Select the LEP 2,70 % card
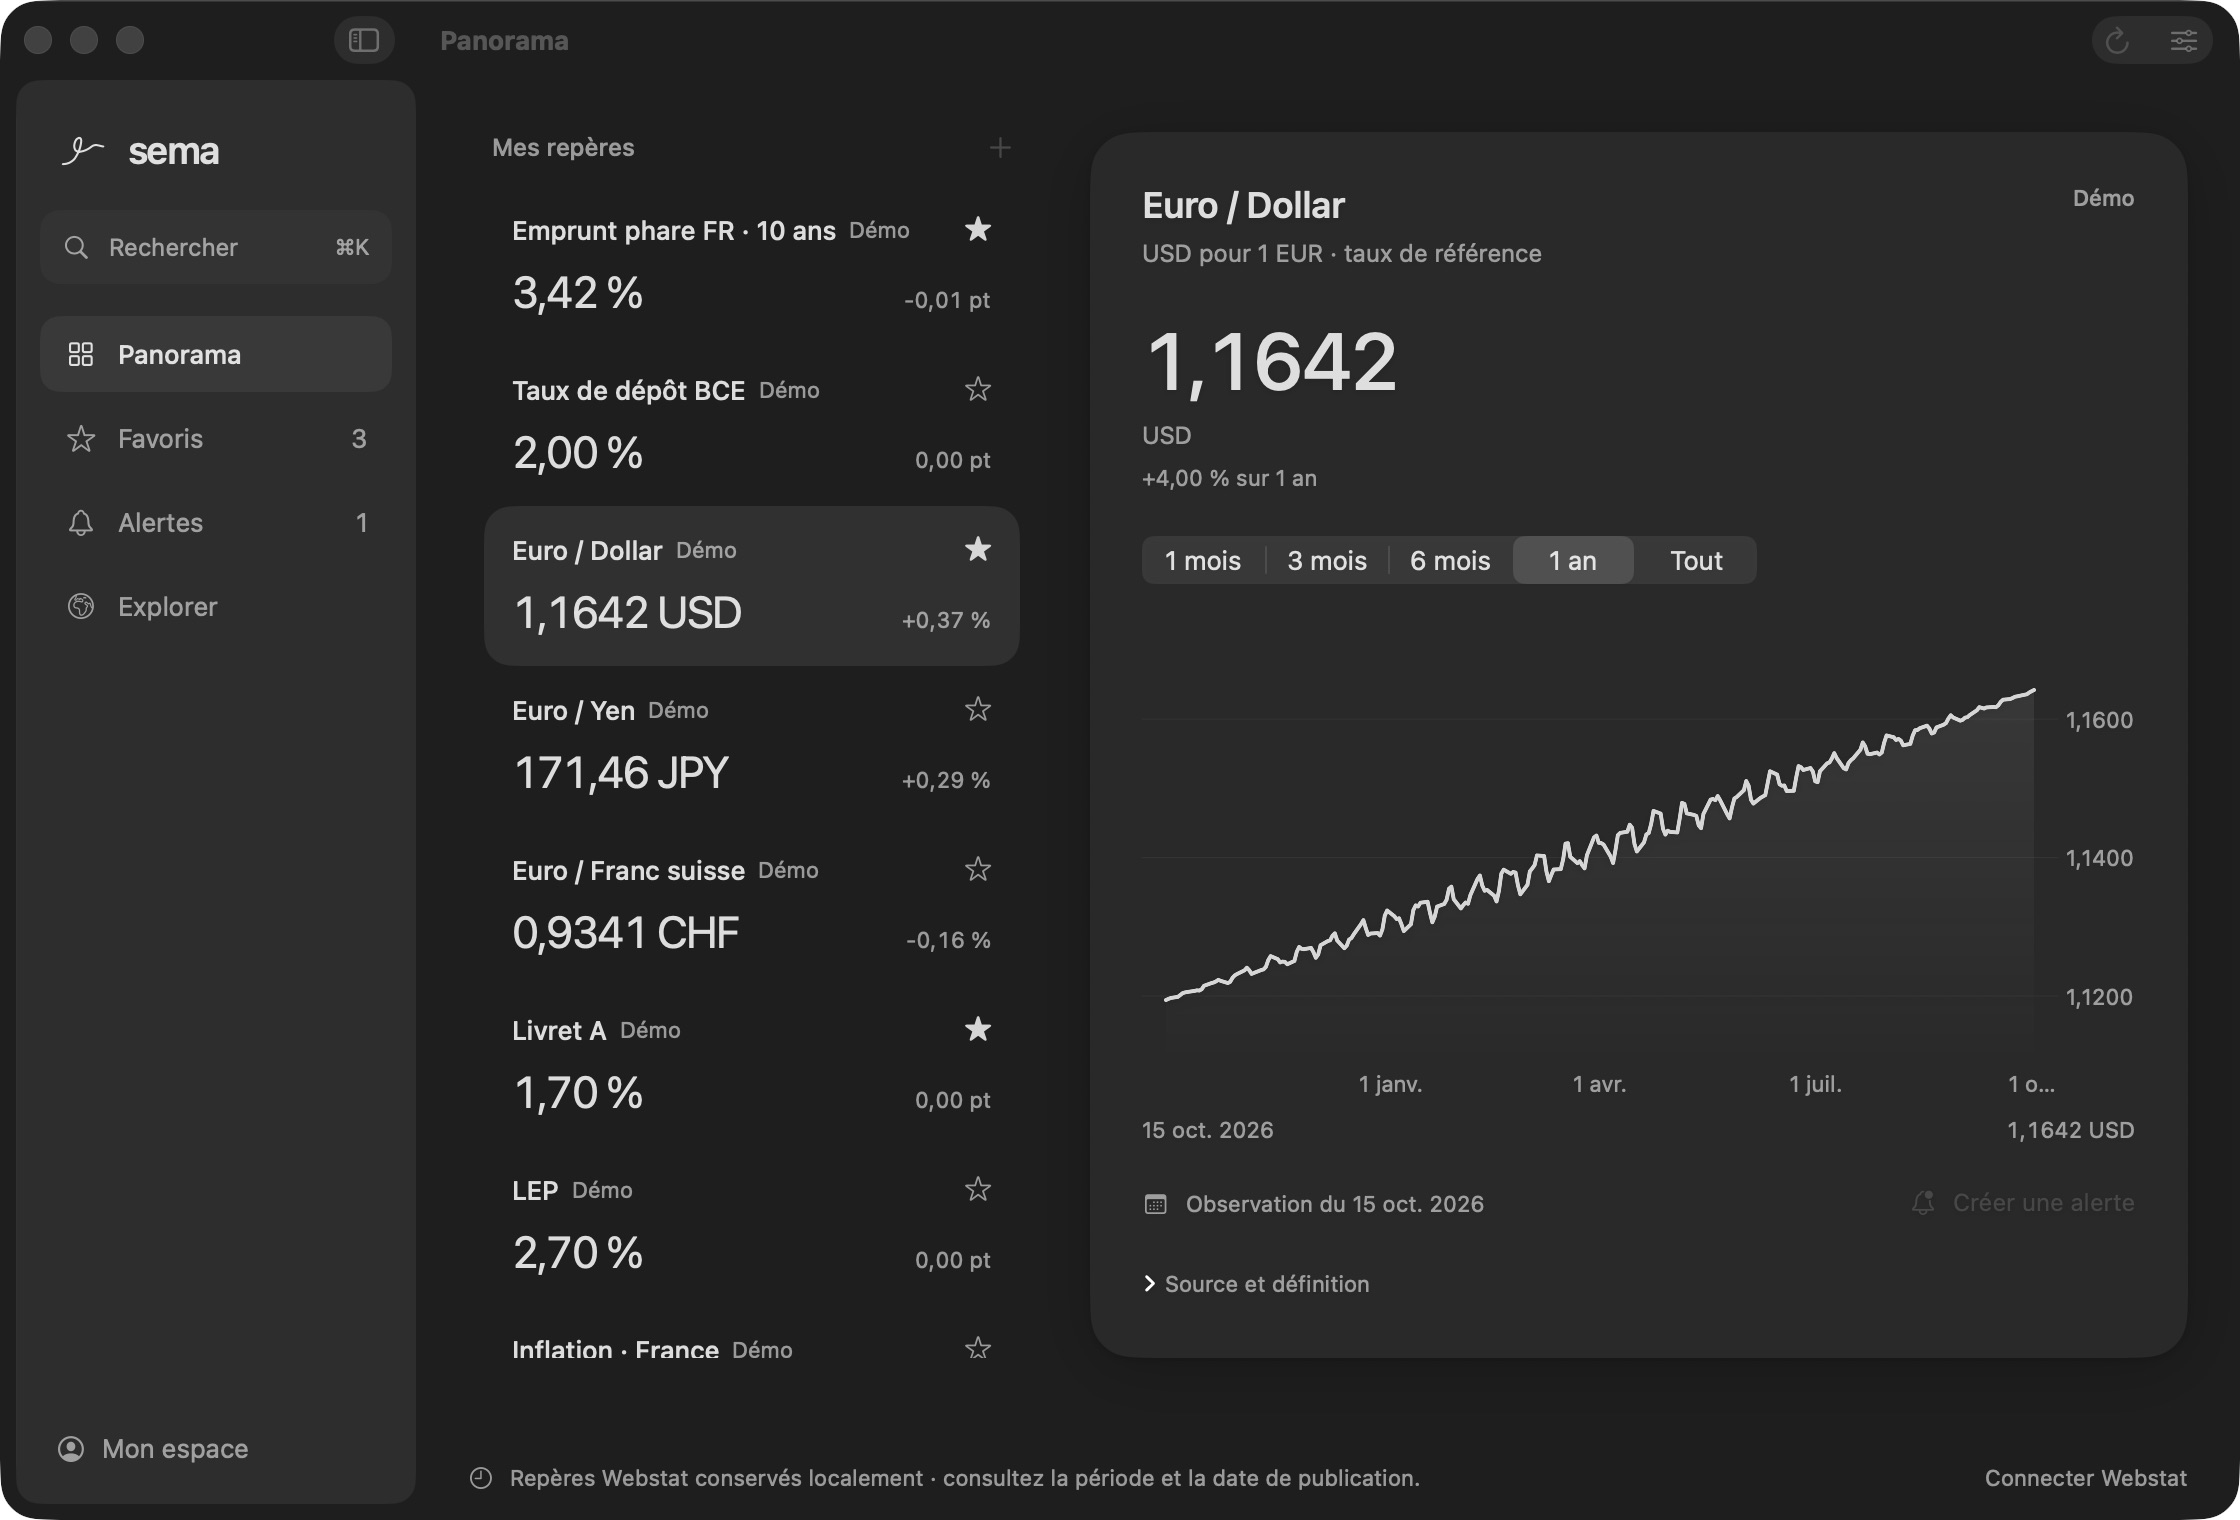 click(751, 1226)
